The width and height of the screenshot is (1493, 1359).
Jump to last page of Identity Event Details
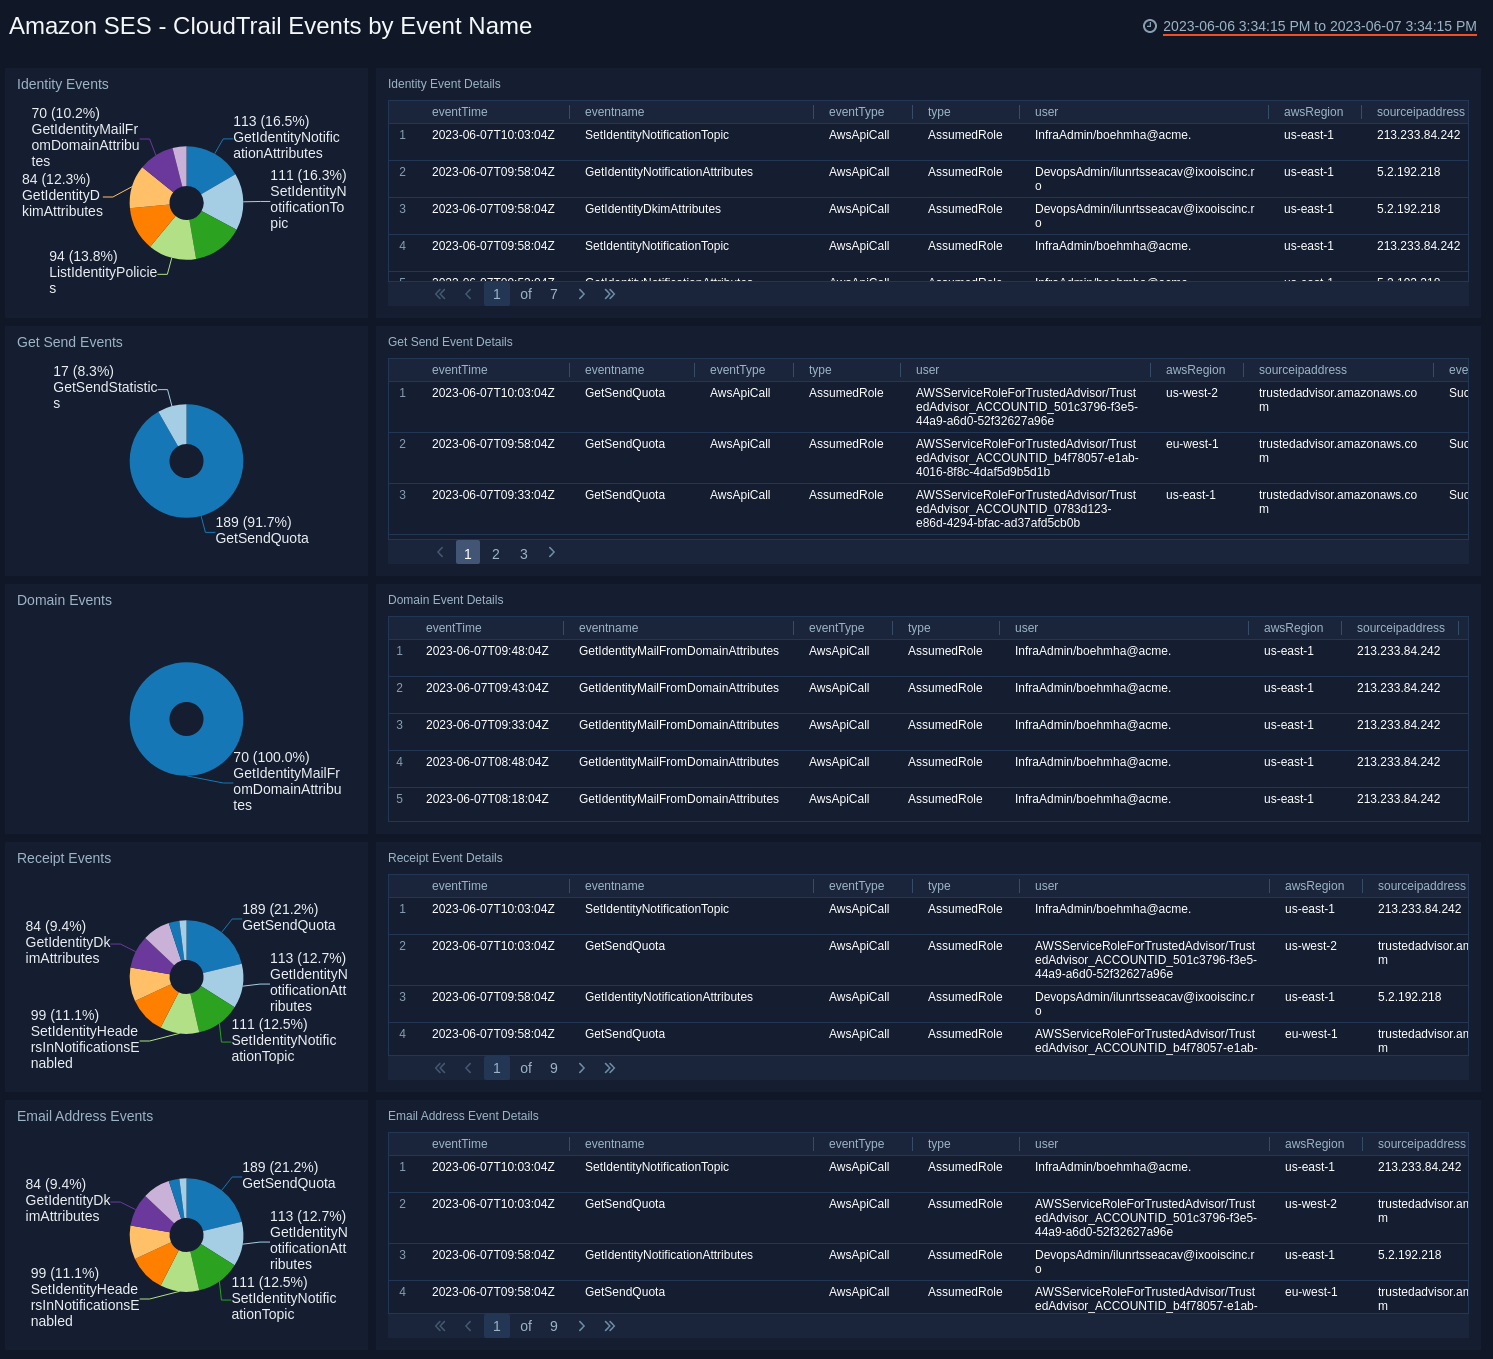(610, 294)
